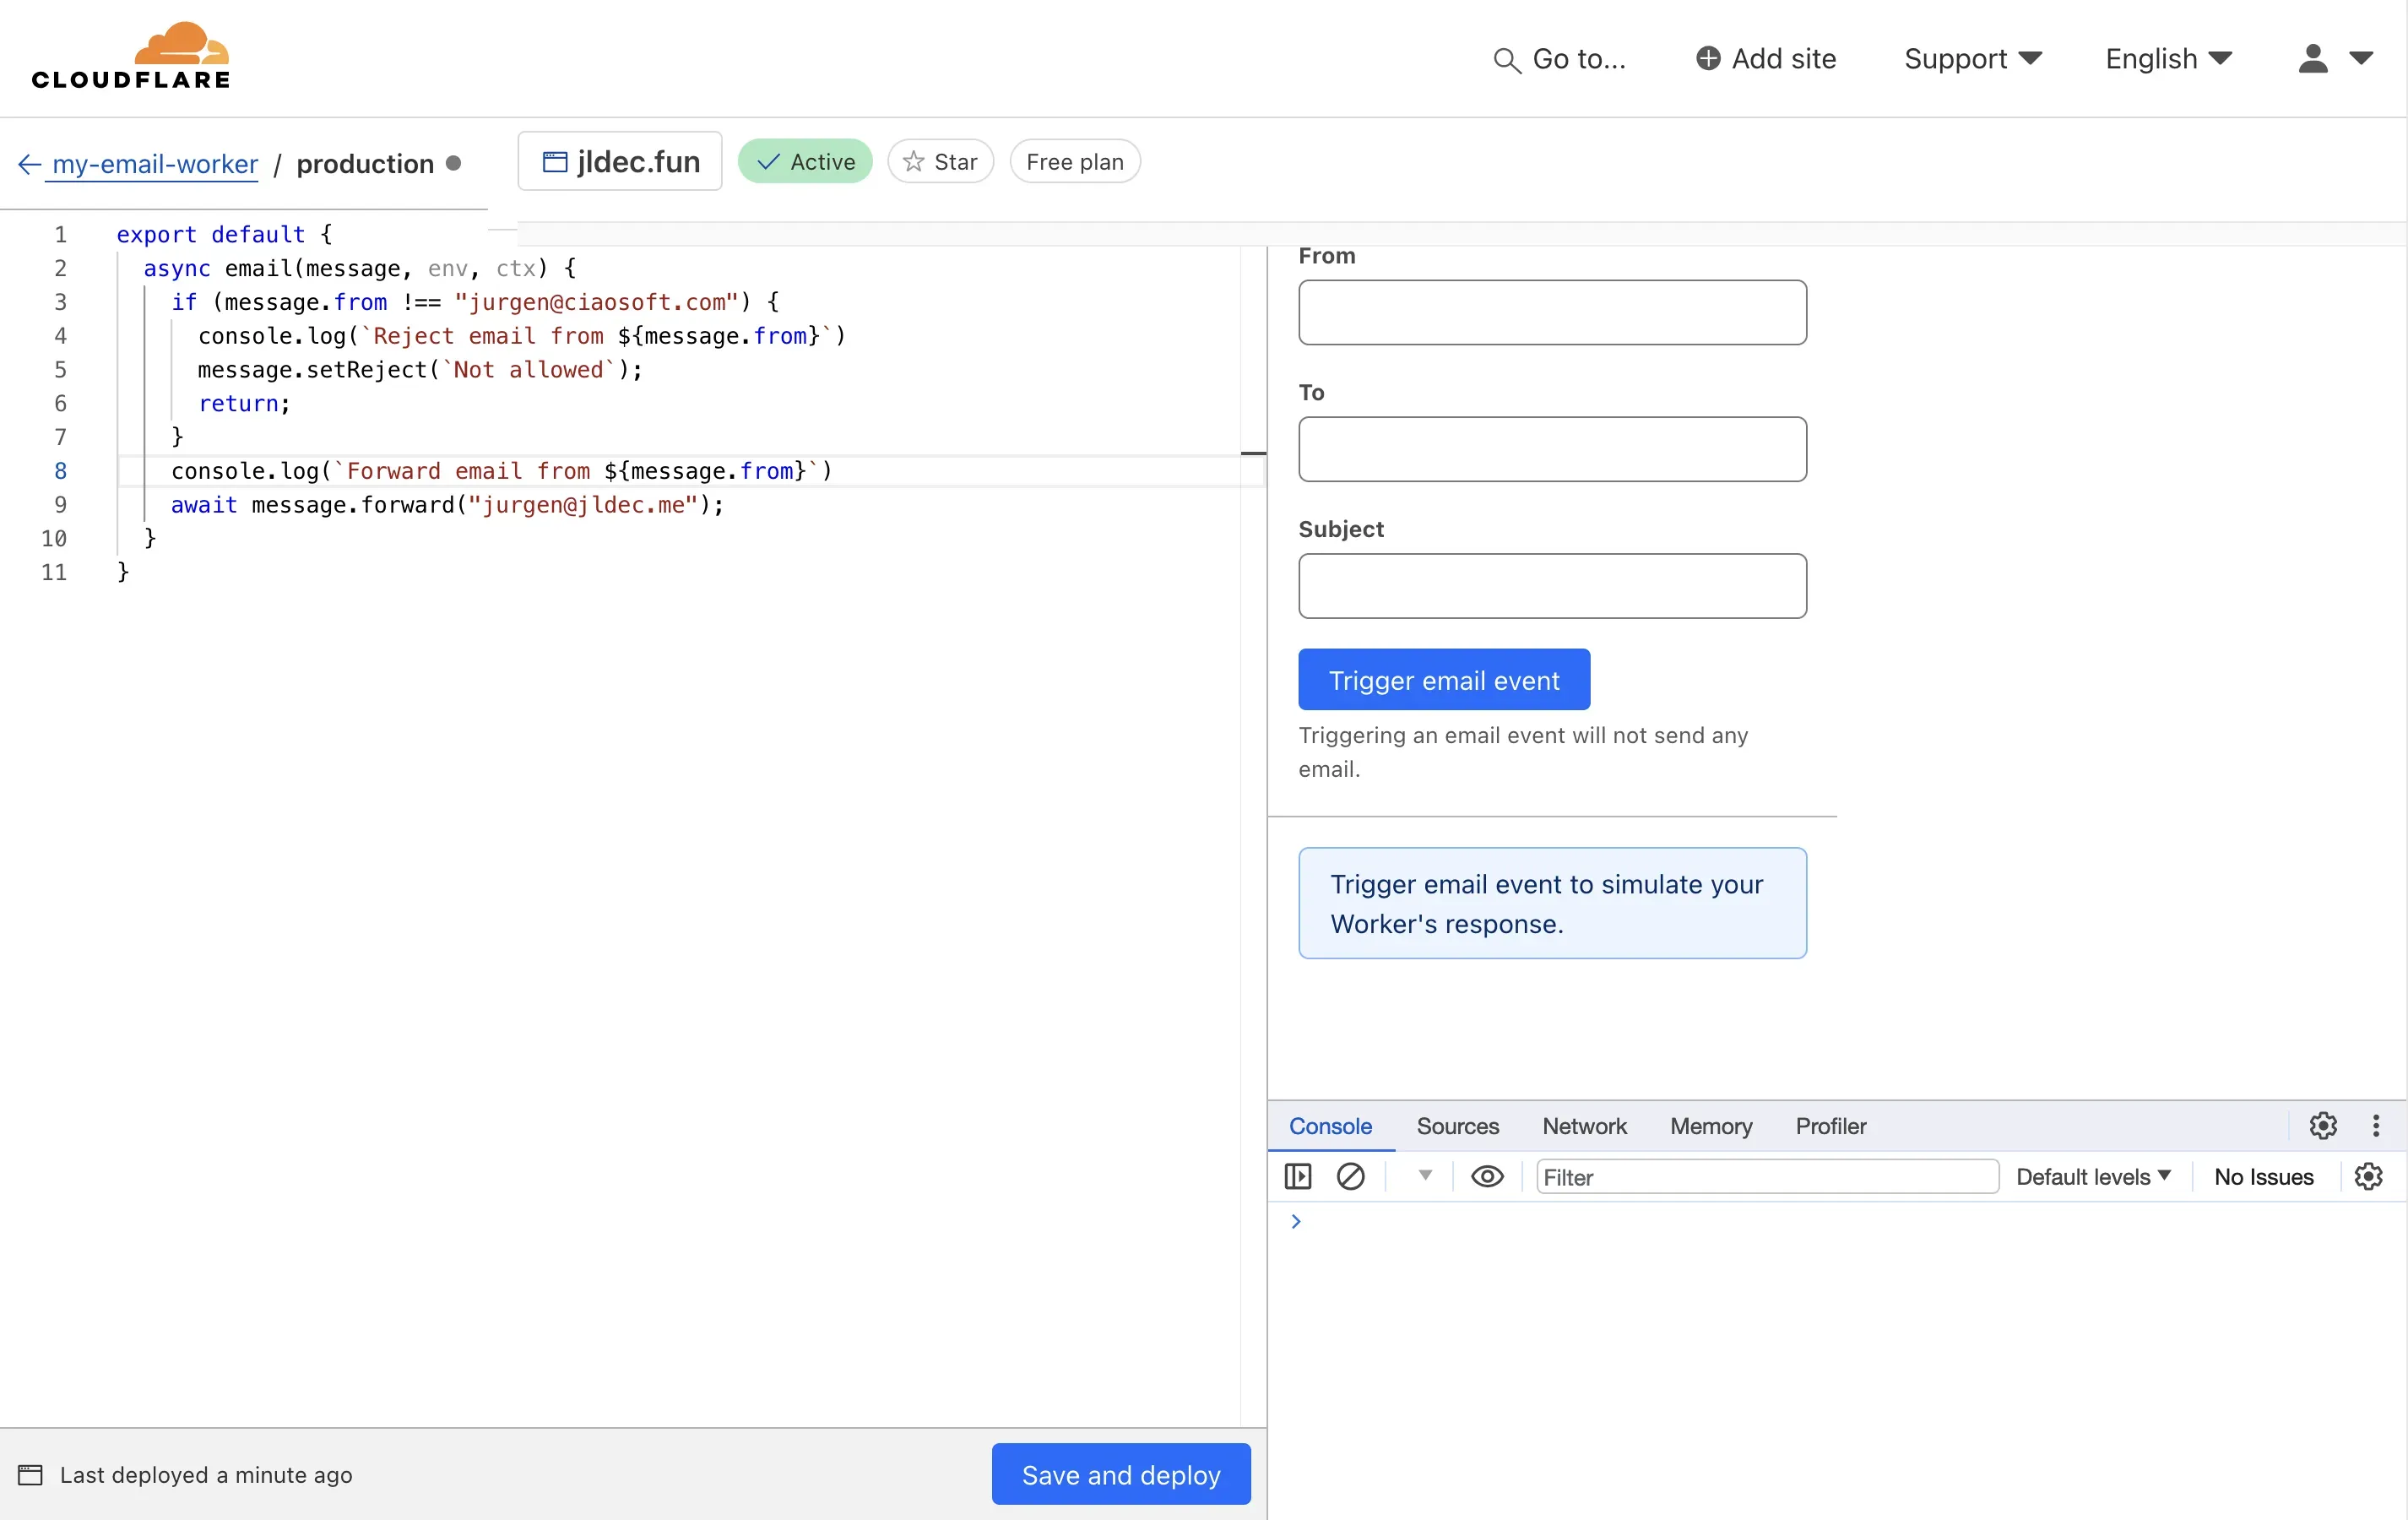The image size is (2408, 1520).
Task: Click the clear console icon
Action: [1351, 1176]
